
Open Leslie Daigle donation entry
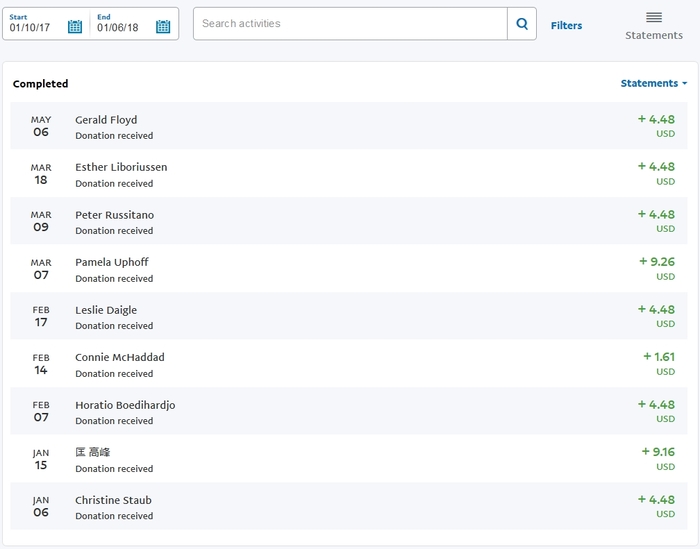pyautogui.click(x=106, y=310)
